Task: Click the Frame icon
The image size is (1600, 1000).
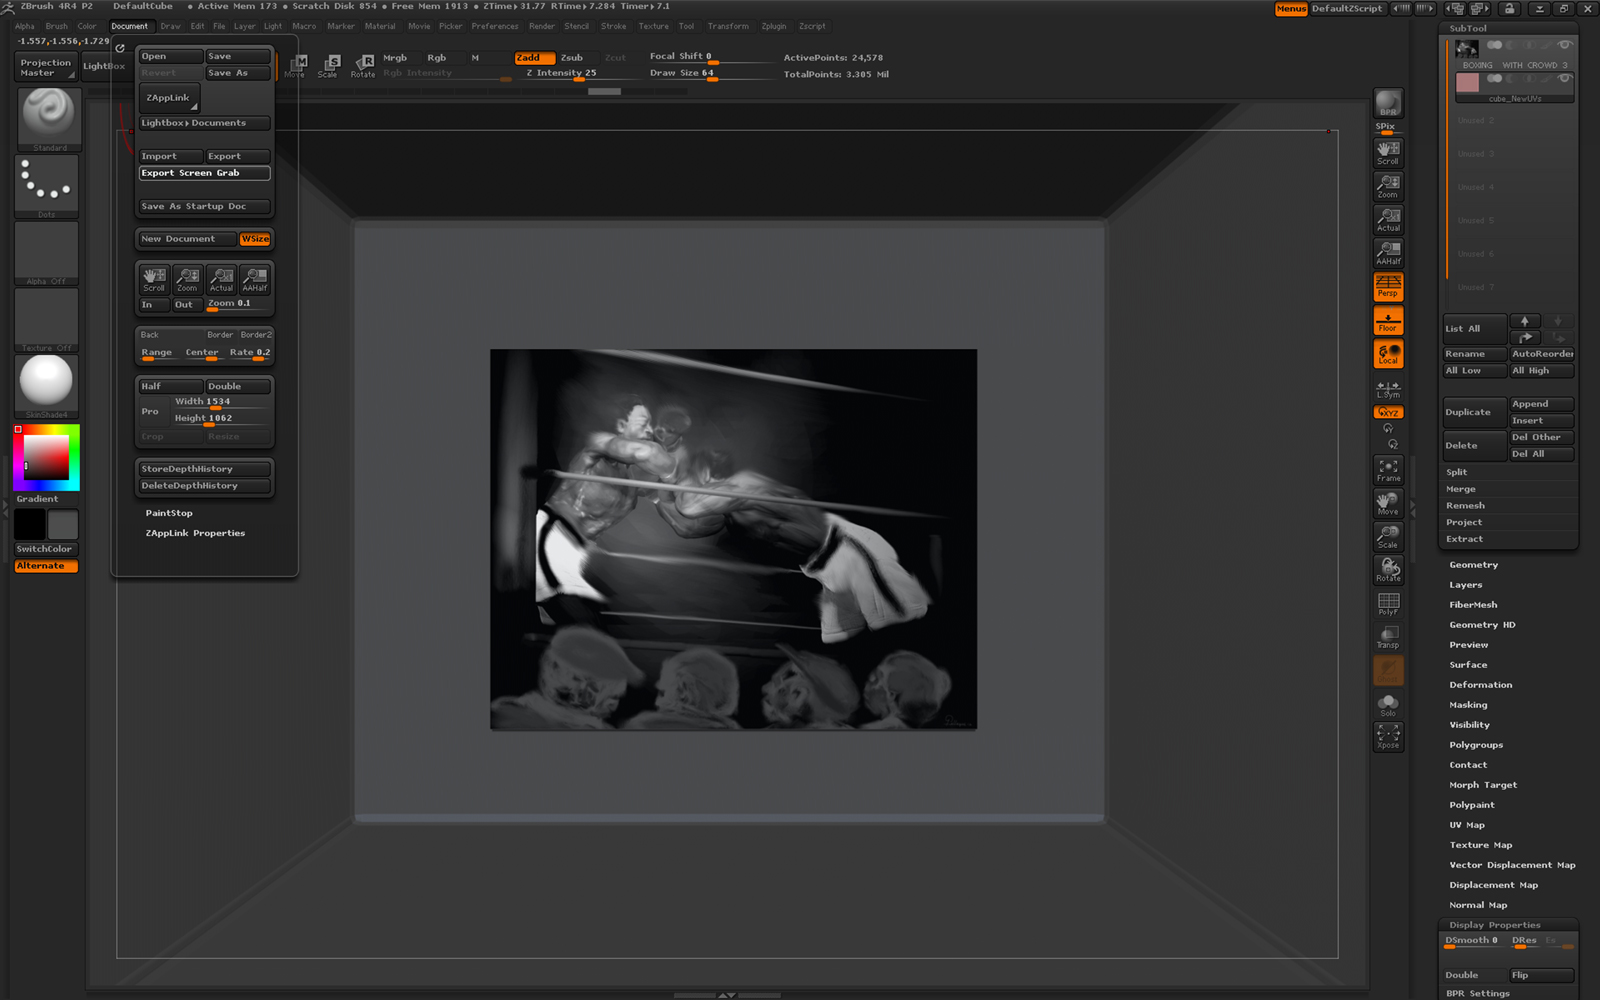Action: [1388, 470]
